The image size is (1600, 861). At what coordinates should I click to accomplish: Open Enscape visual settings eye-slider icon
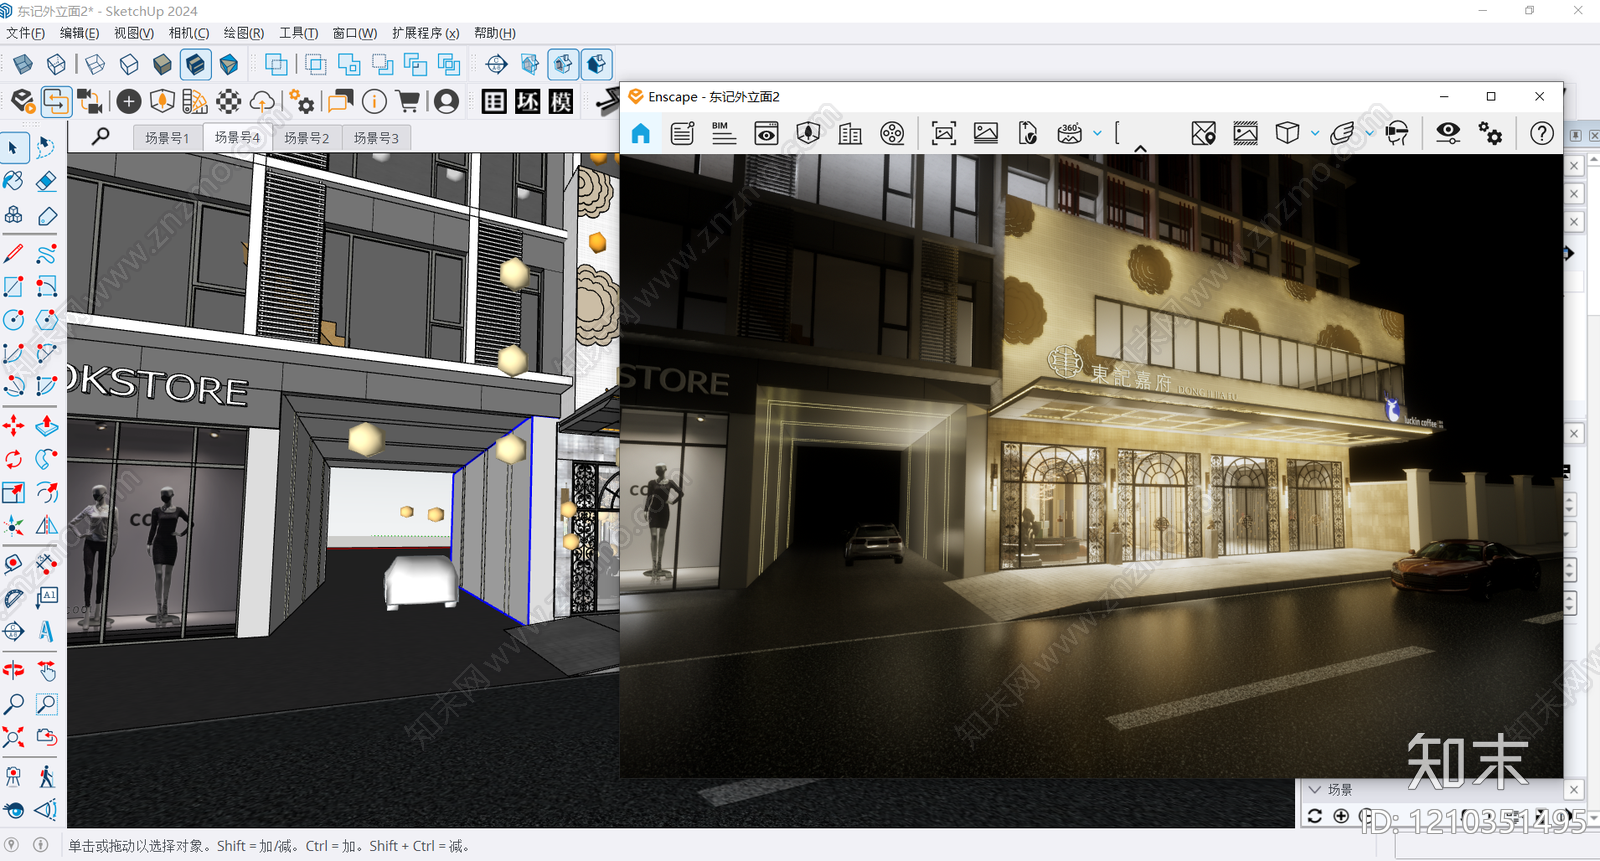1448,133
